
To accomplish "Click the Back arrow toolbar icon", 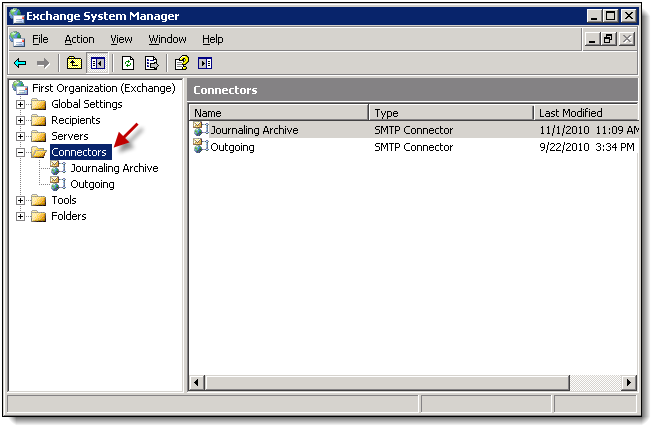I will [x=20, y=64].
